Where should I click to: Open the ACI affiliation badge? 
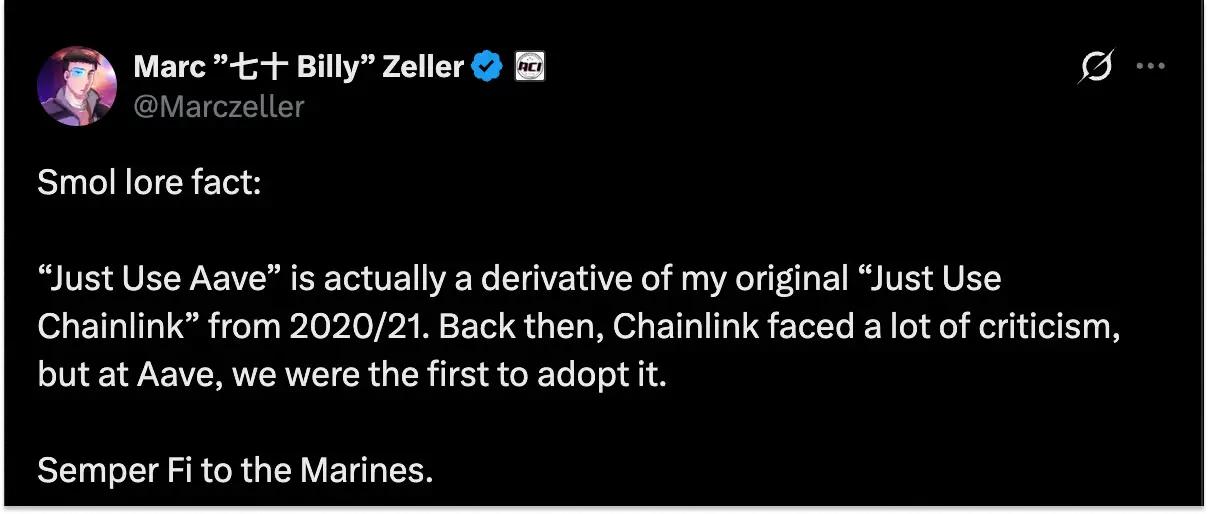(x=528, y=67)
